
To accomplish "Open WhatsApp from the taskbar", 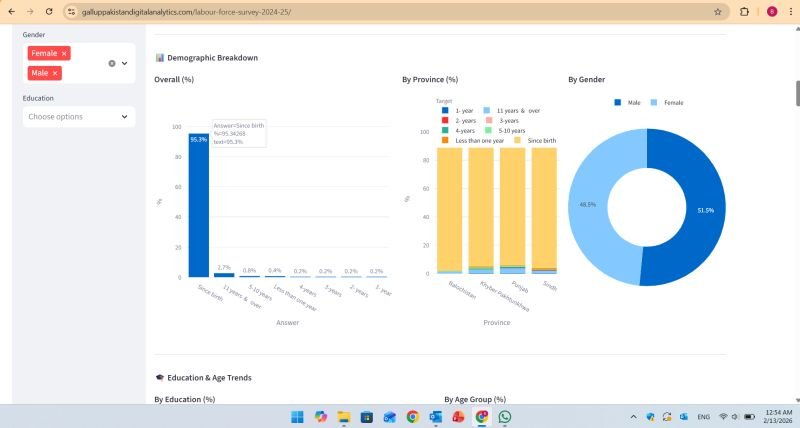I will [505, 416].
